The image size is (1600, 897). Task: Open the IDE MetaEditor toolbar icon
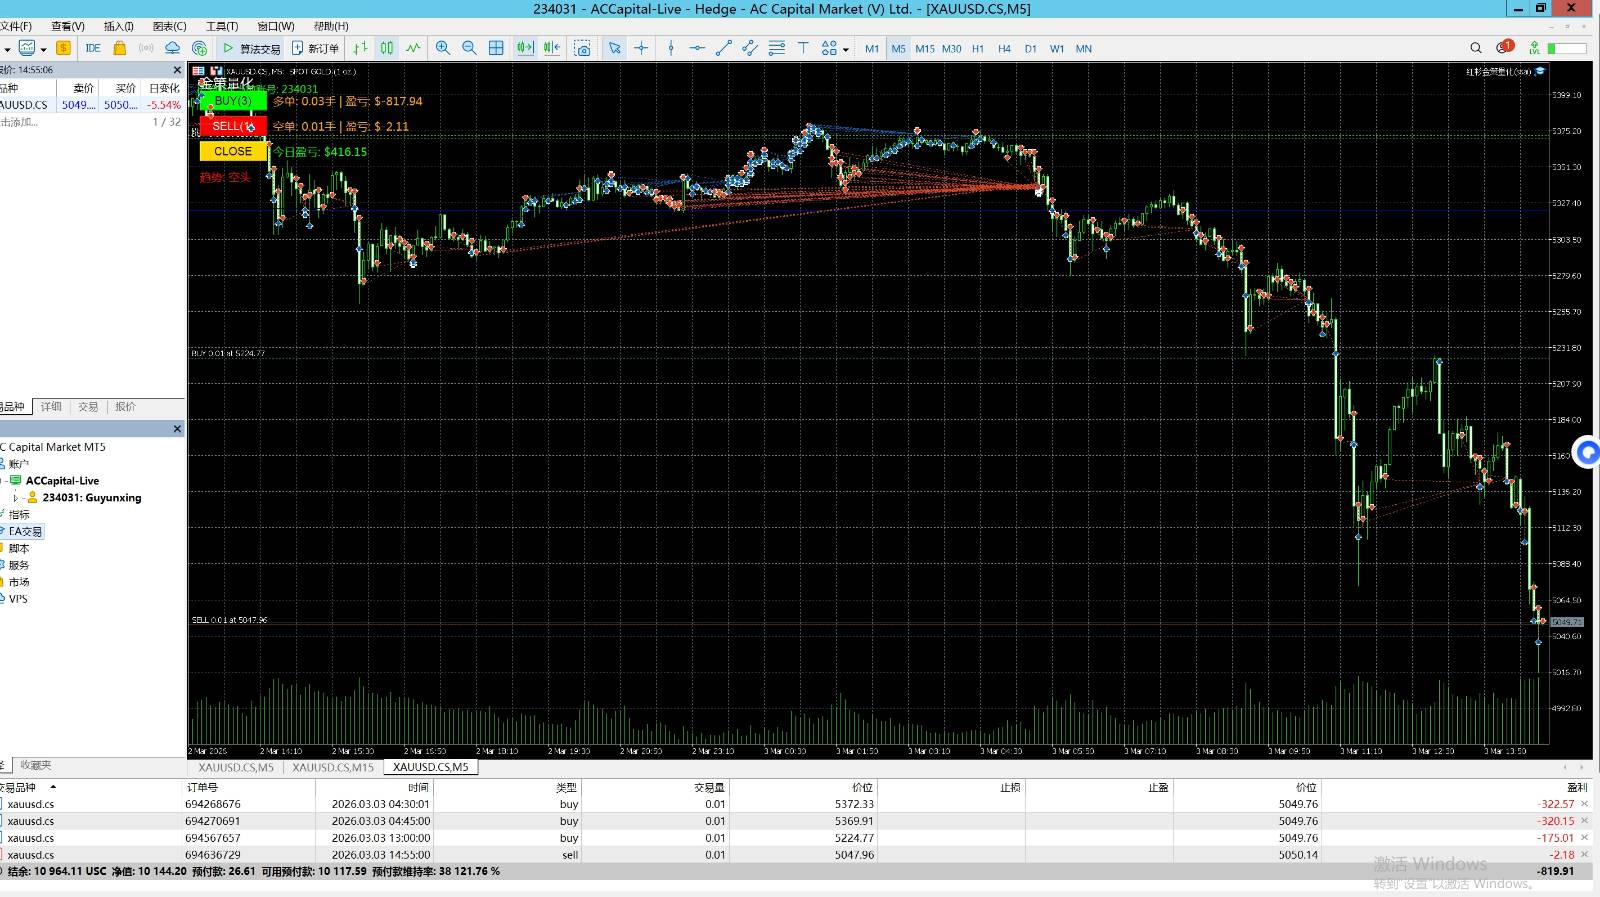point(93,48)
